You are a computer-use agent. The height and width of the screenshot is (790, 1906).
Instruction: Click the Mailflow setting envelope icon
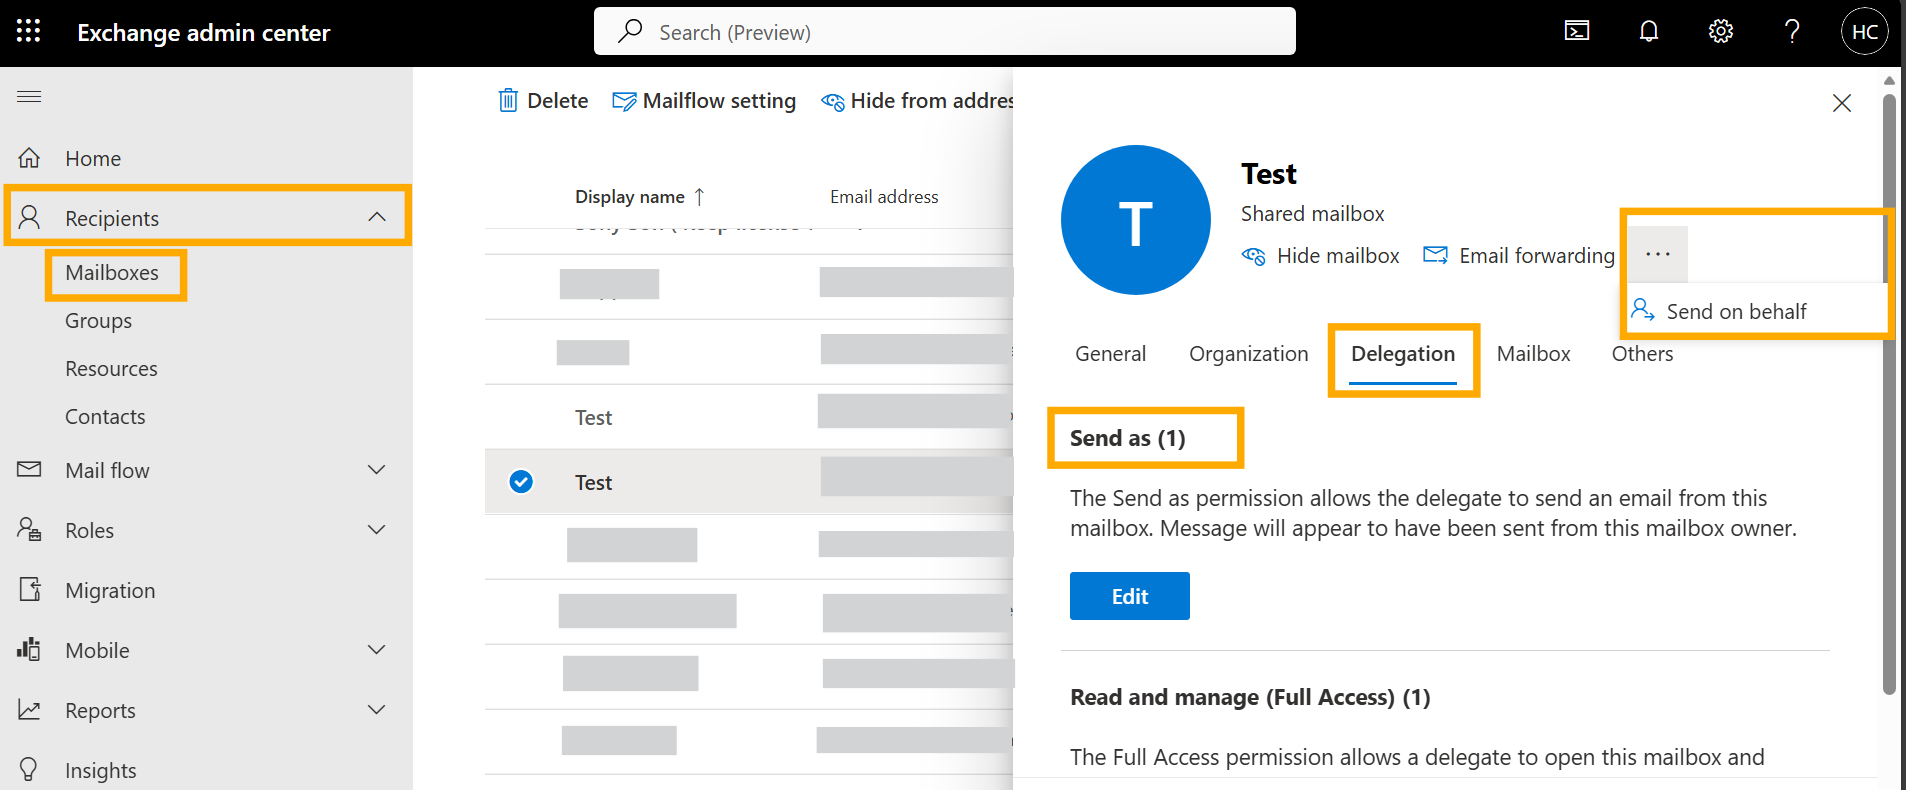tap(624, 101)
